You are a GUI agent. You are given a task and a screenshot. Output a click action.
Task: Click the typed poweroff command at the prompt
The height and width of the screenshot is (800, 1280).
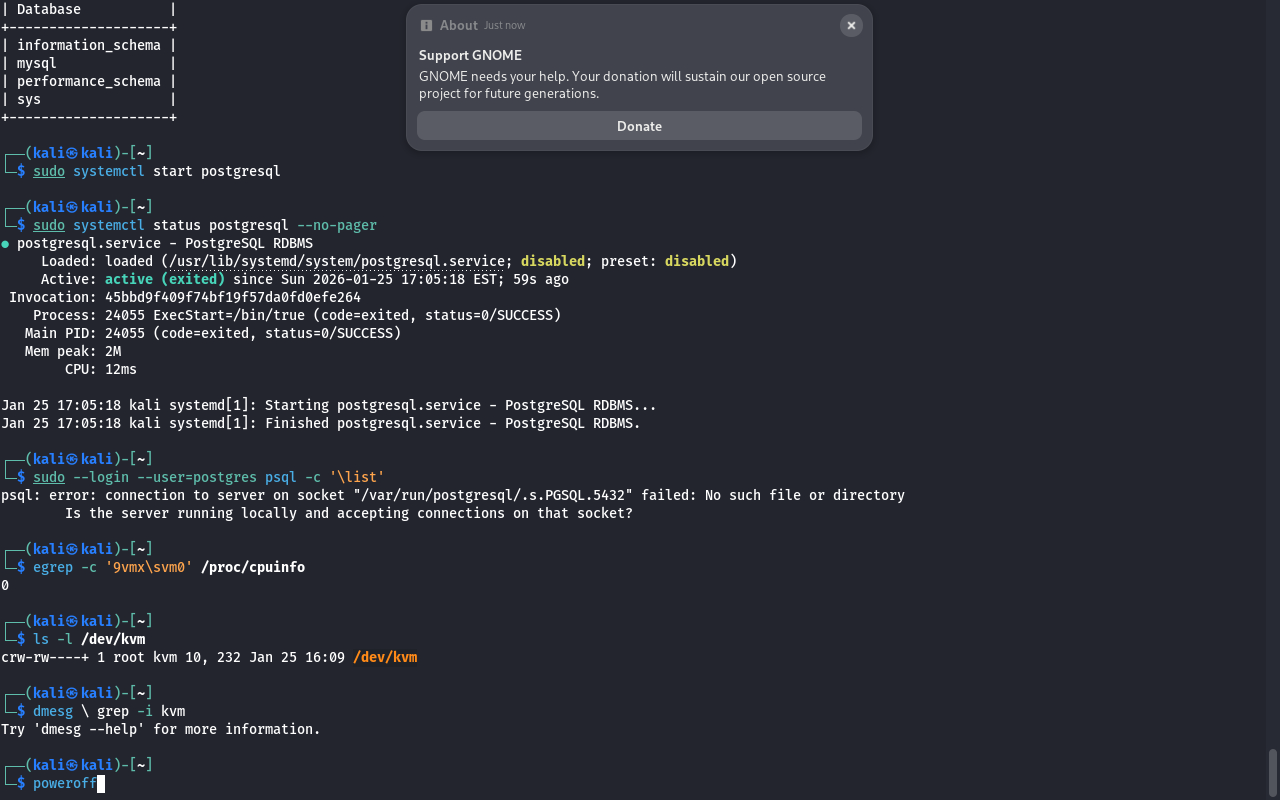click(x=64, y=783)
